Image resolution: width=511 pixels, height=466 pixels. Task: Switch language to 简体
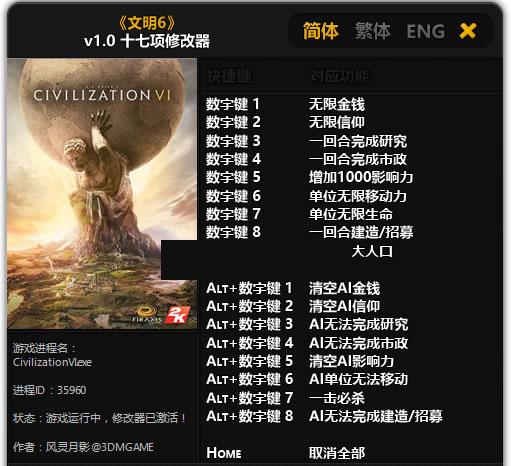321,31
